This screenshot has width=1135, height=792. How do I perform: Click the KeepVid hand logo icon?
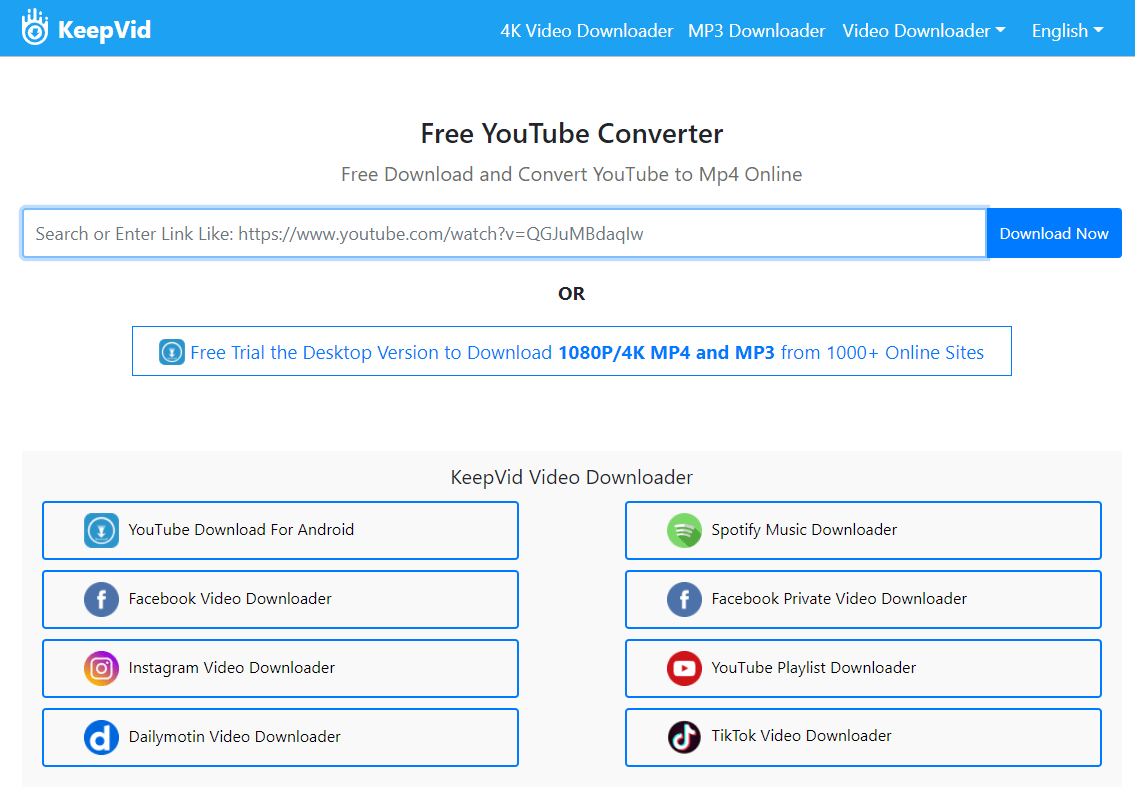click(x=35, y=30)
